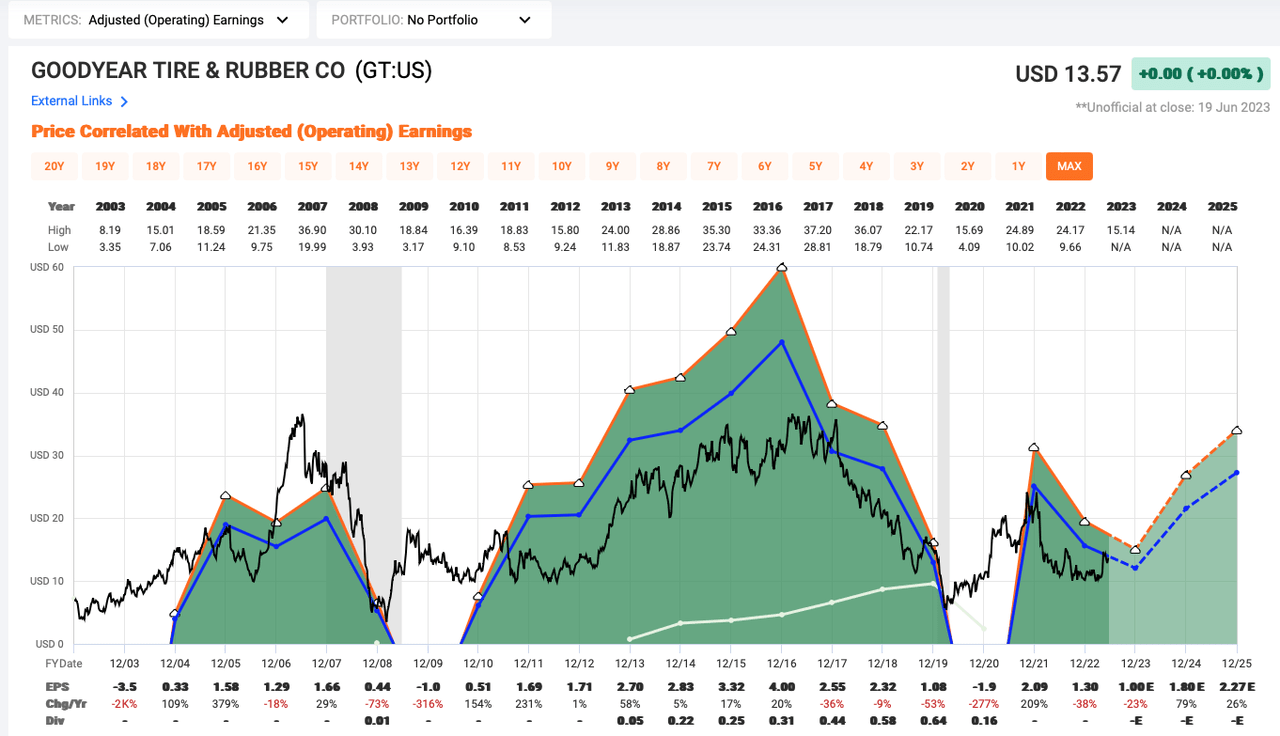Select the 15Y time range
Viewport: 1280px width, 736px height.
click(x=308, y=166)
